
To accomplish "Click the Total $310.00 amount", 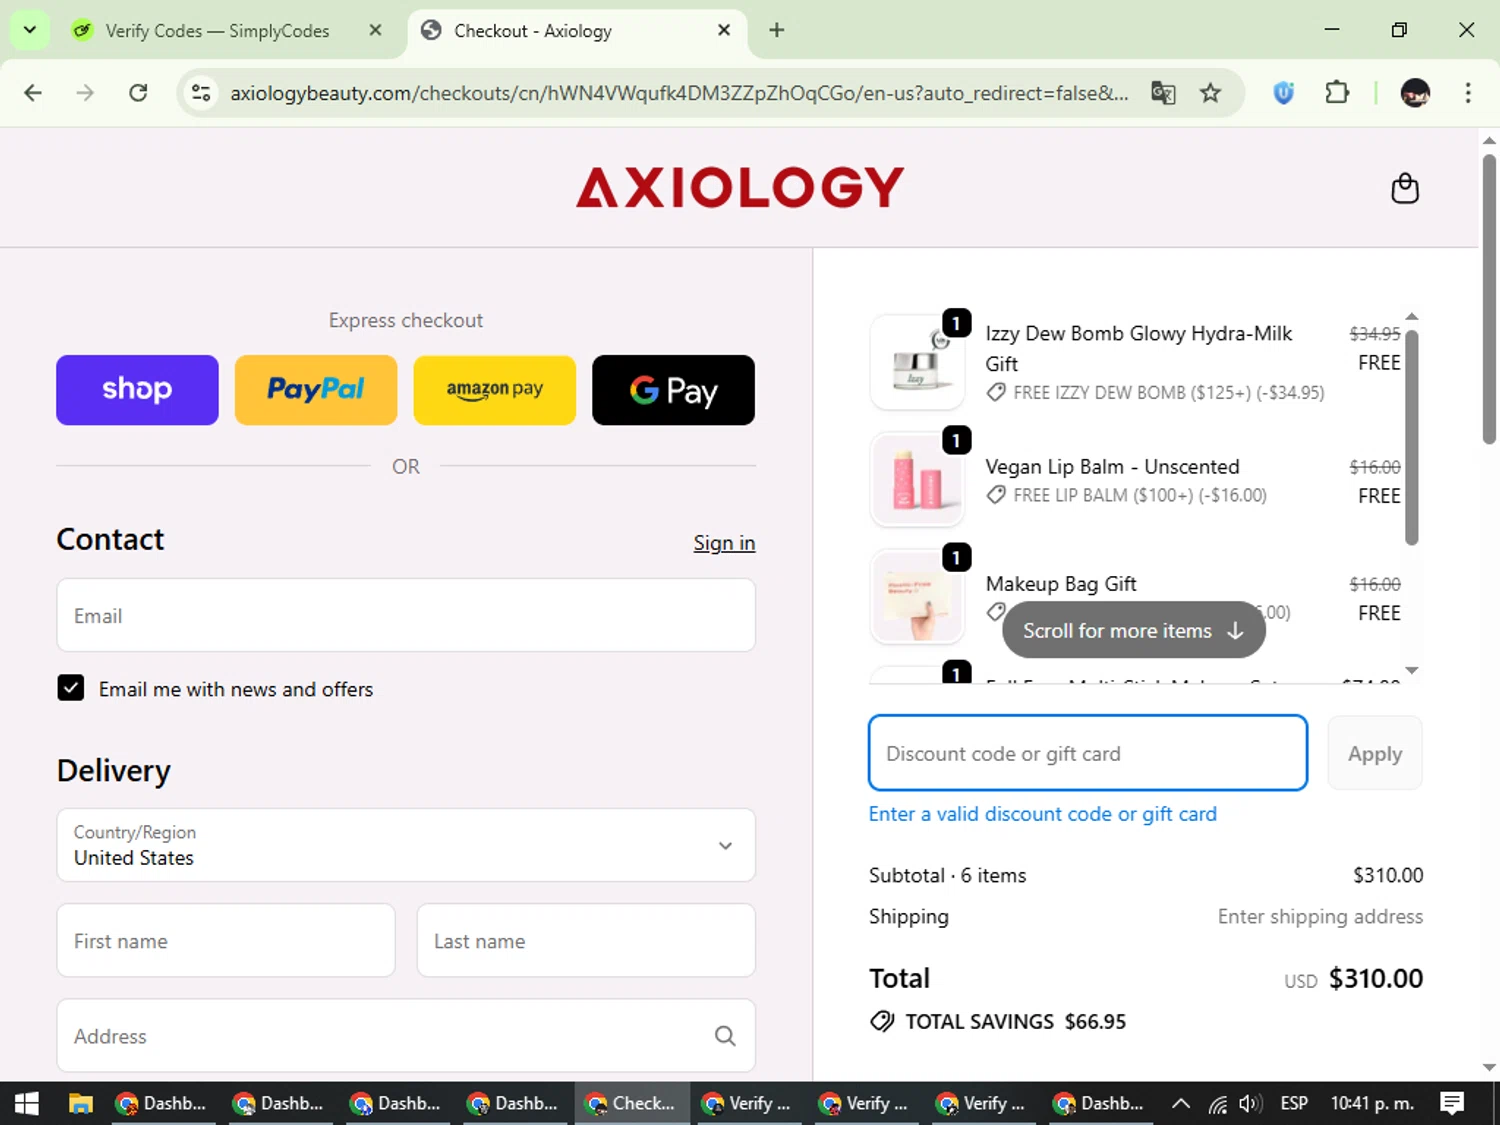I will pyautogui.click(x=1375, y=978).
